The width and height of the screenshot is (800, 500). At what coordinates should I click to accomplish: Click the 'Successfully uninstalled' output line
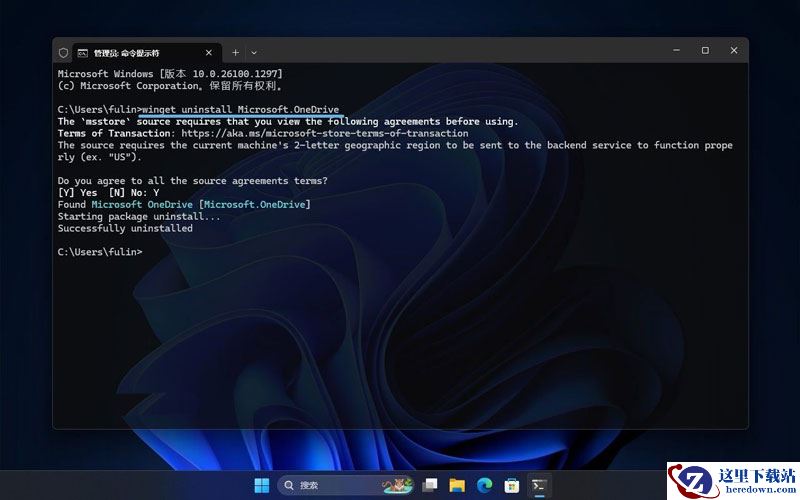click(x=125, y=228)
